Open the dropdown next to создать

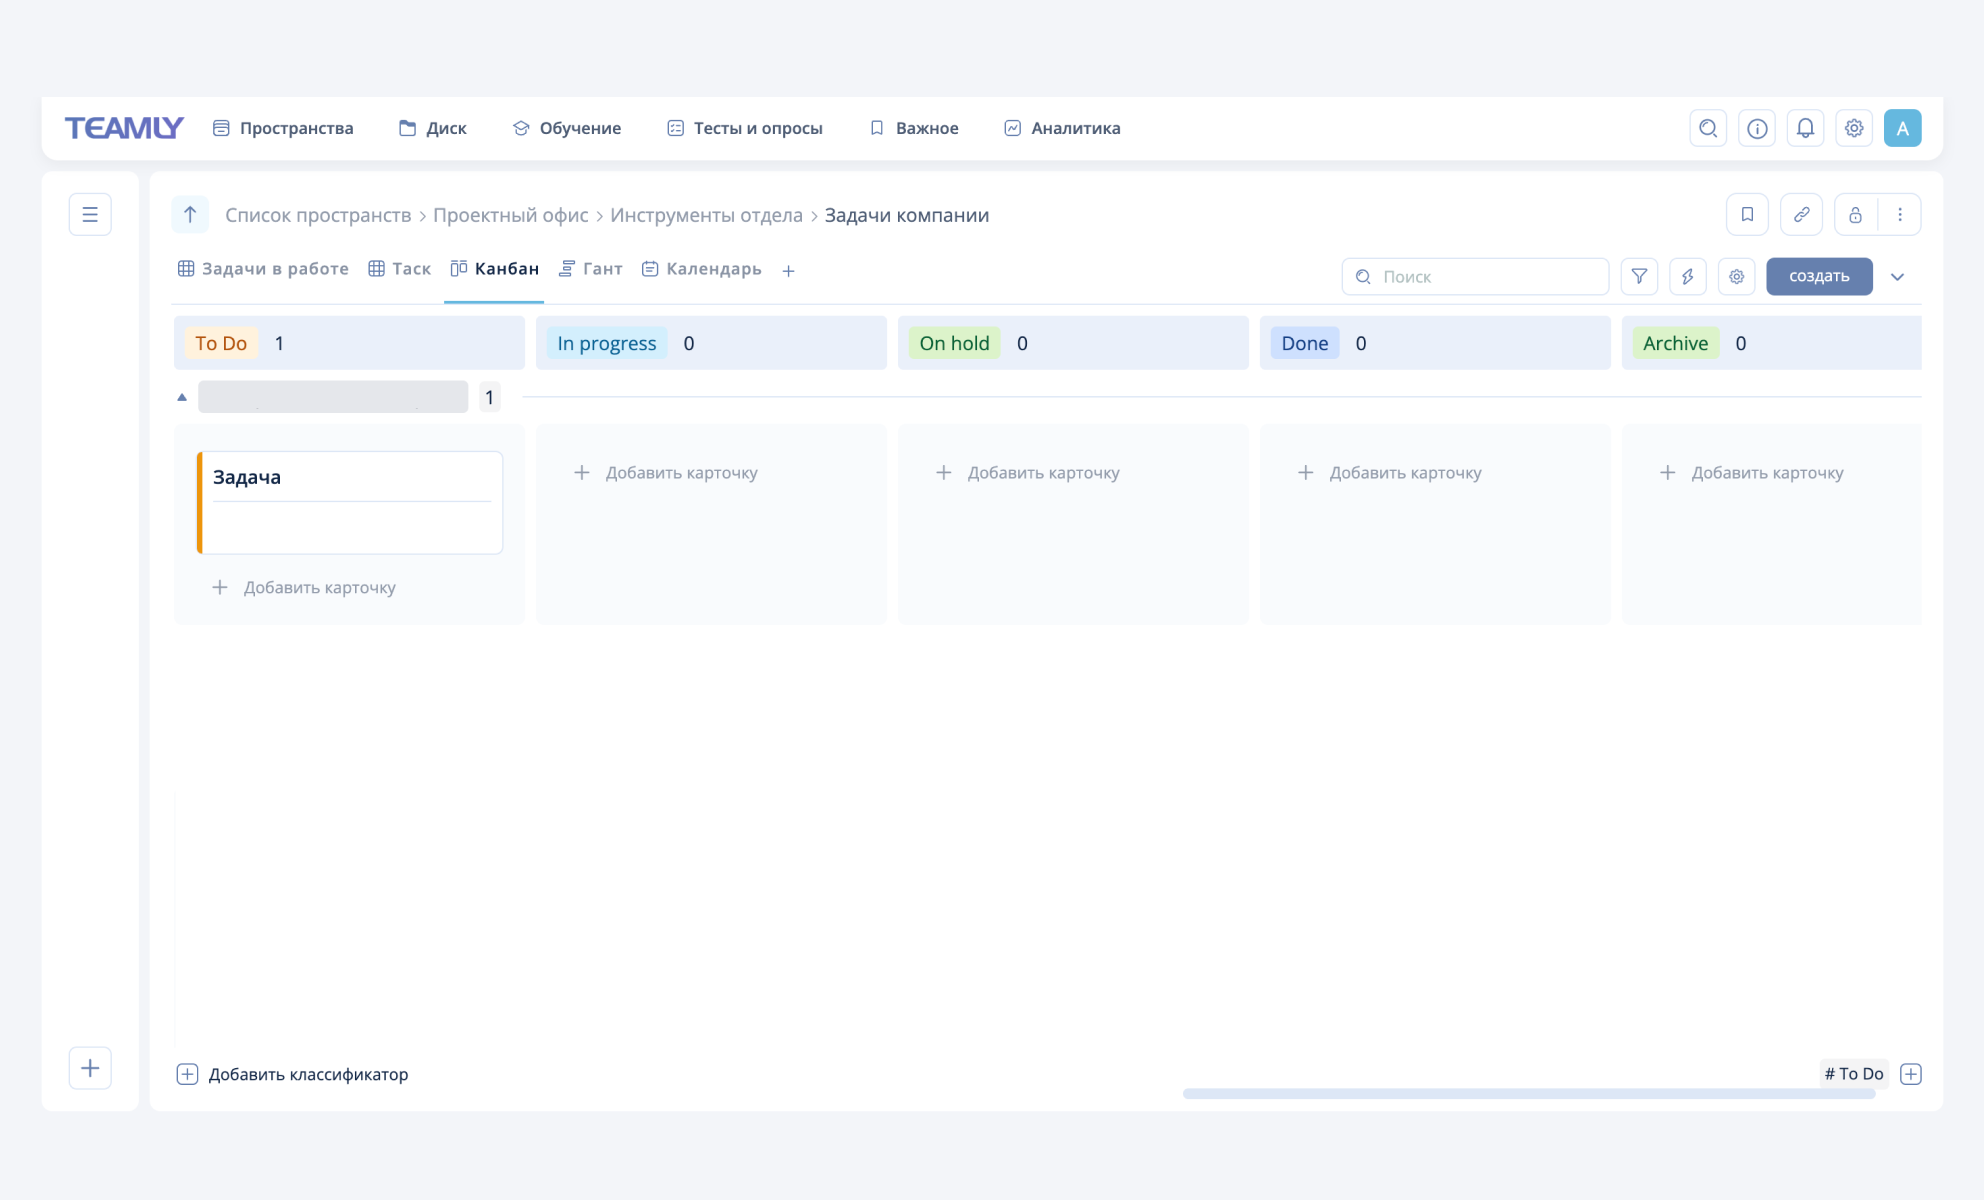pyautogui.click(x=1898, y=277)
